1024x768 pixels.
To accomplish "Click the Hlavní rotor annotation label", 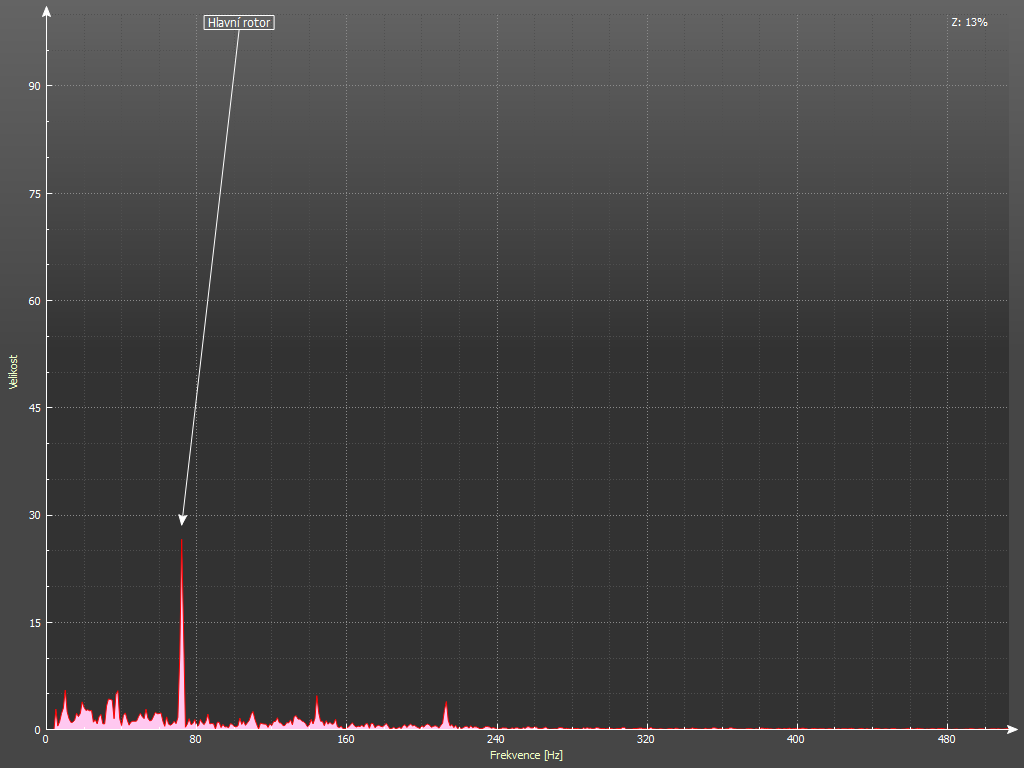I will (x=239, y=22).
